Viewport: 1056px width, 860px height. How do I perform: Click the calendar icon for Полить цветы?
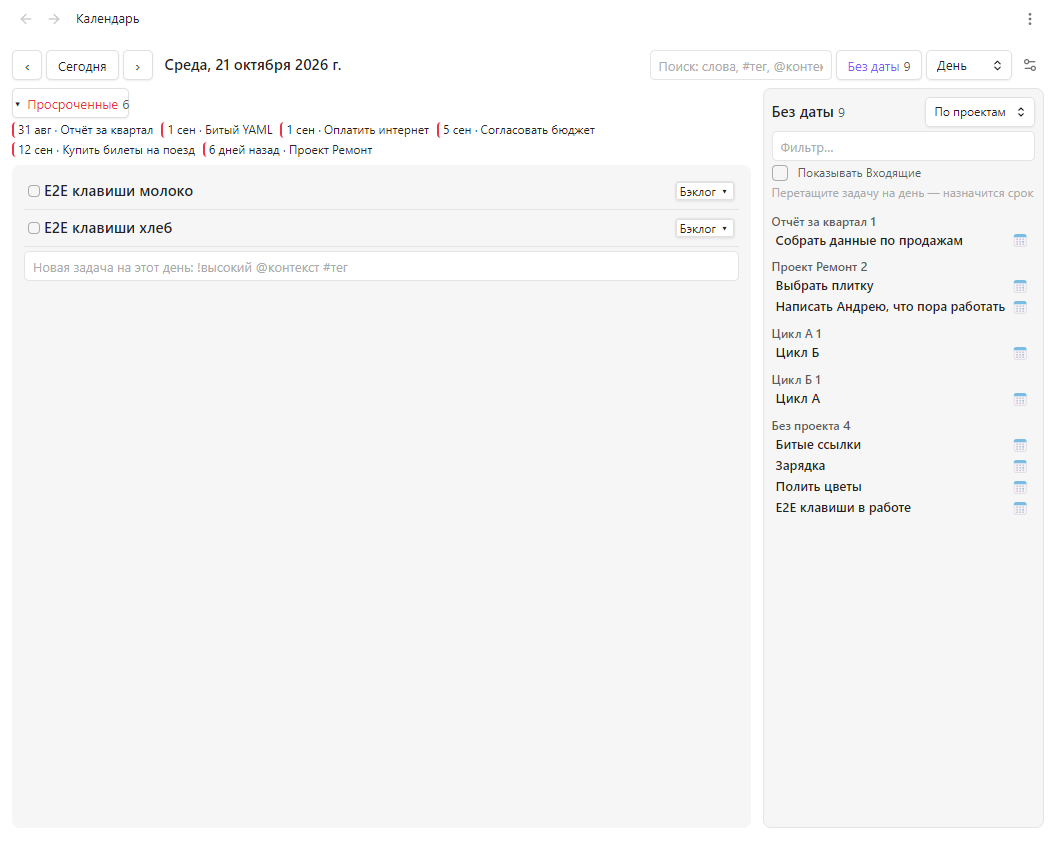[x=1020, y=487]
